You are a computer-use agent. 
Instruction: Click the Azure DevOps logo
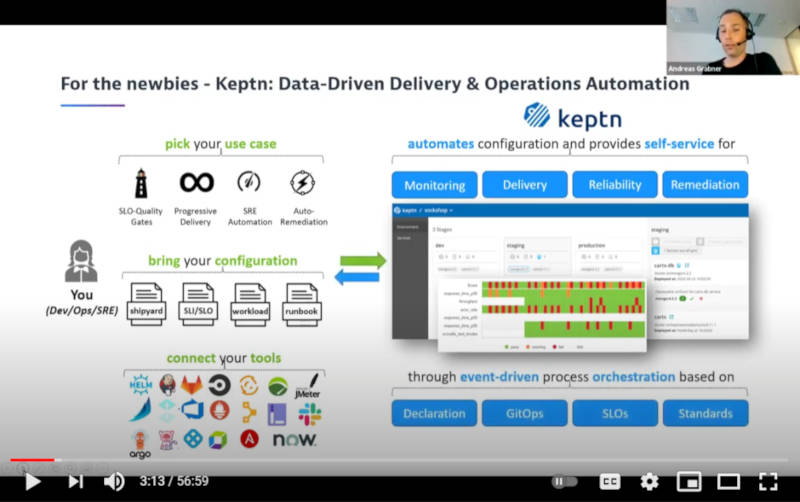pos(193,410)
